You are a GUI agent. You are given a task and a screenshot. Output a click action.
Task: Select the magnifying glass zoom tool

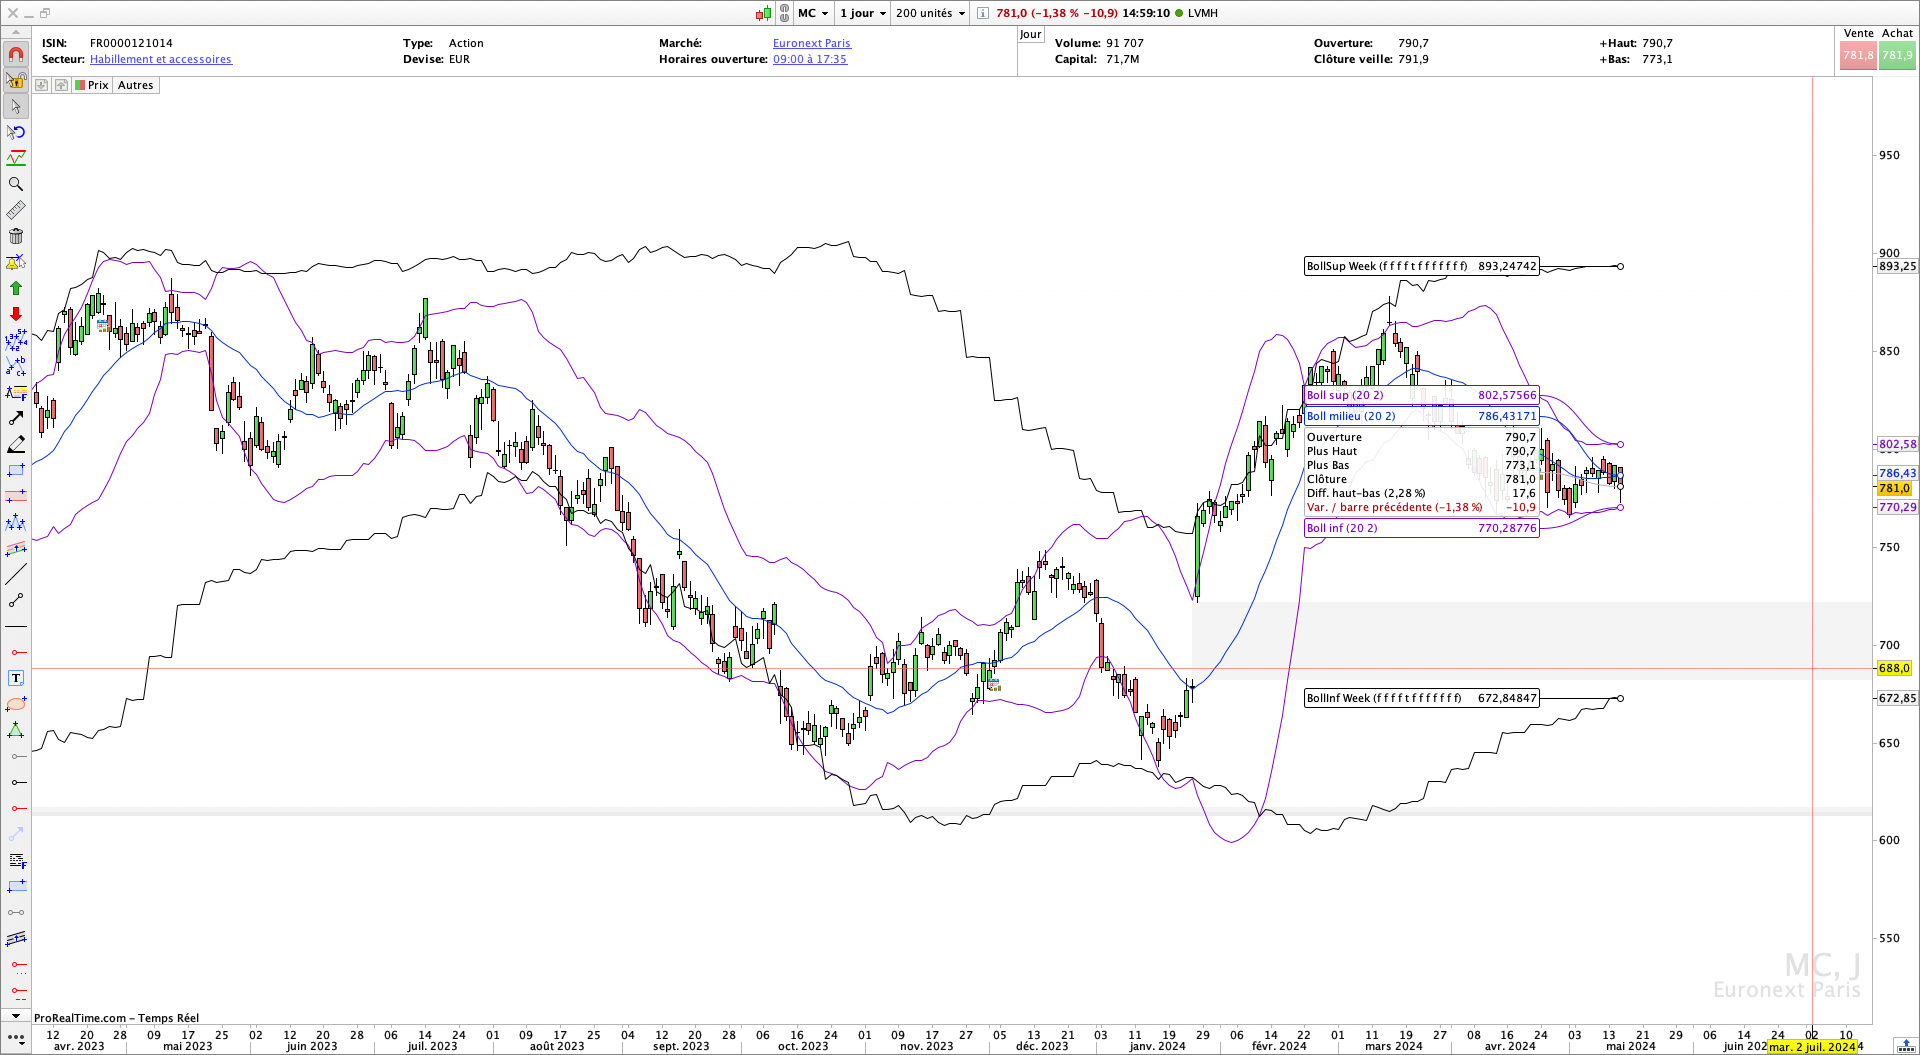pyautogui.click(x=16, y=184)
